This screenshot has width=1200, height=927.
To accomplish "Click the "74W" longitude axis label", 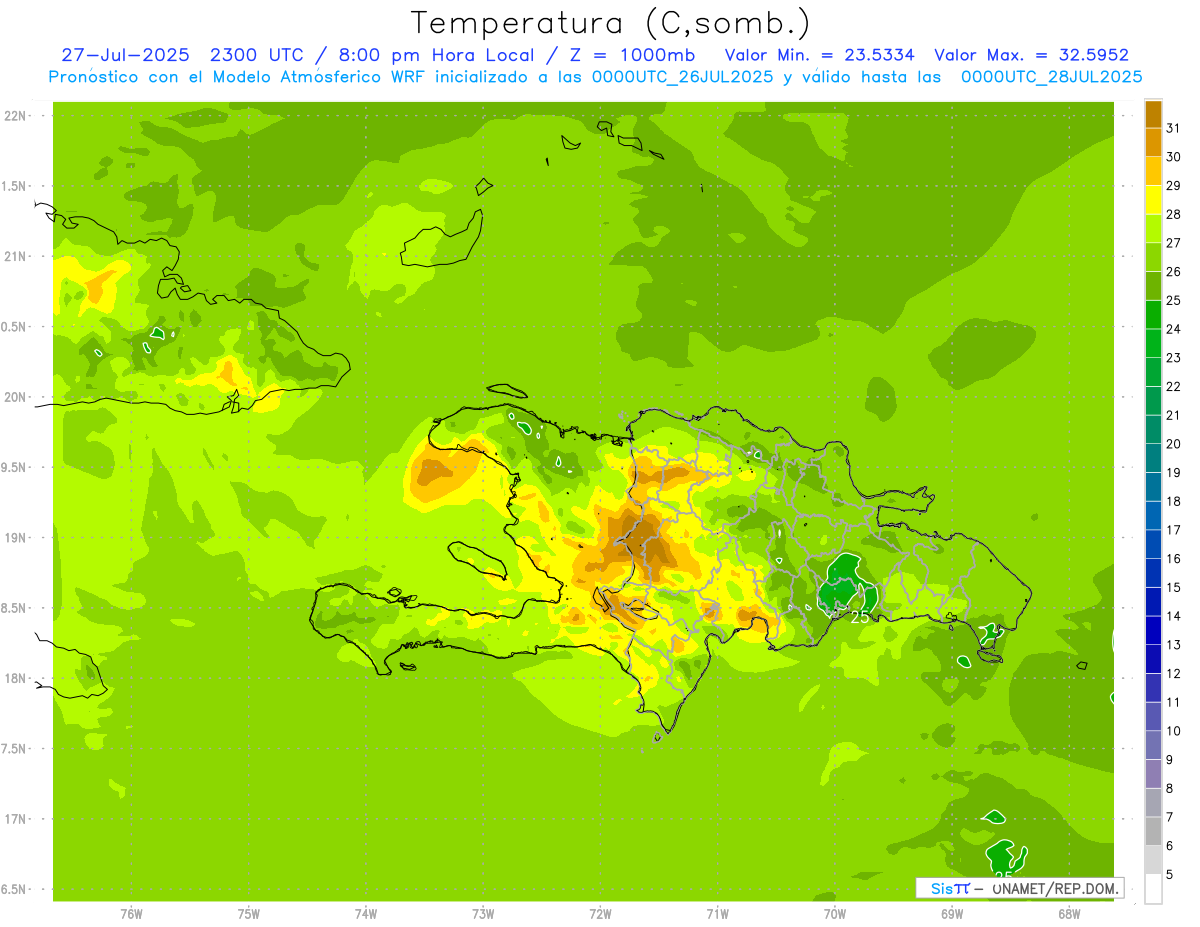I will [365, 914].
